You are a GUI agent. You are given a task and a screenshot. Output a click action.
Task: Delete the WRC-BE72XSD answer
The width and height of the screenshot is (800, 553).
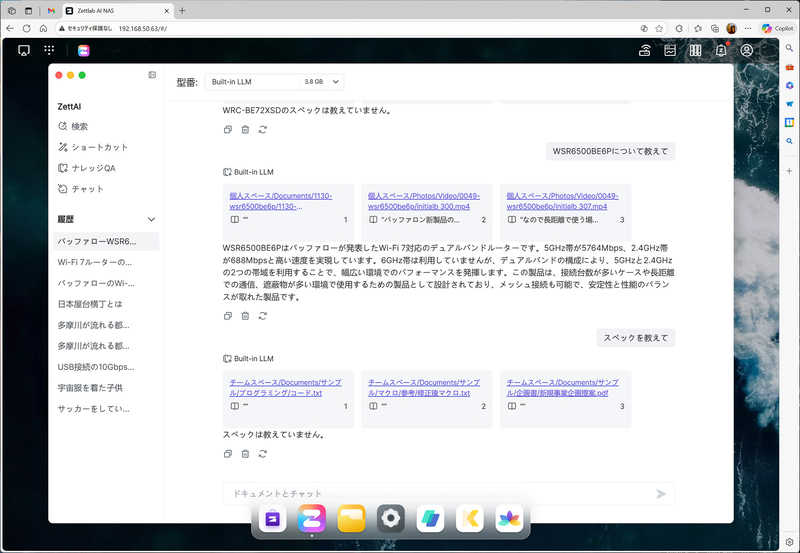click(x=245, y=130)
